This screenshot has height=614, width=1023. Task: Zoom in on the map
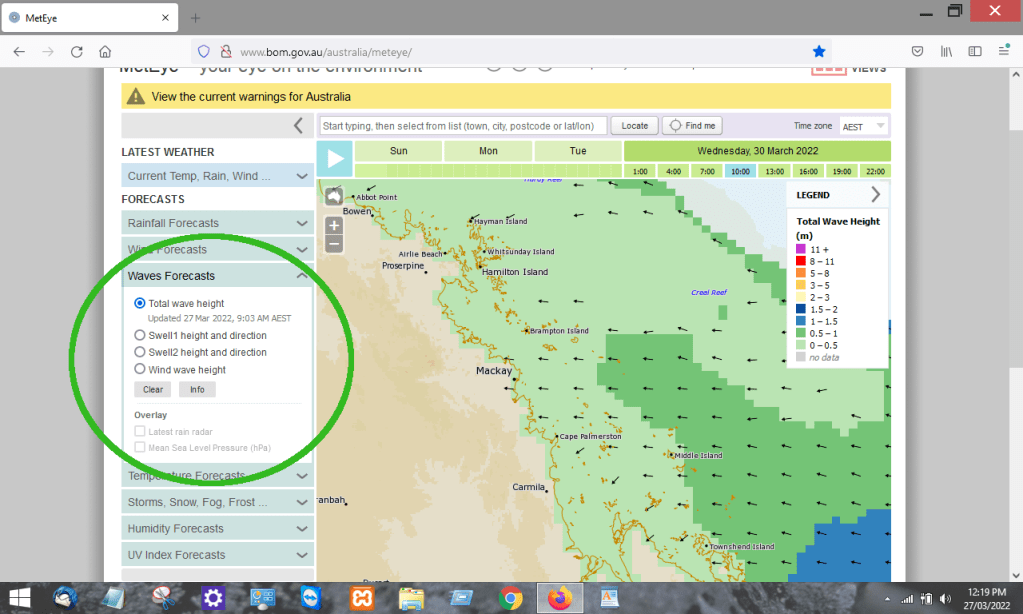[334, 226]
